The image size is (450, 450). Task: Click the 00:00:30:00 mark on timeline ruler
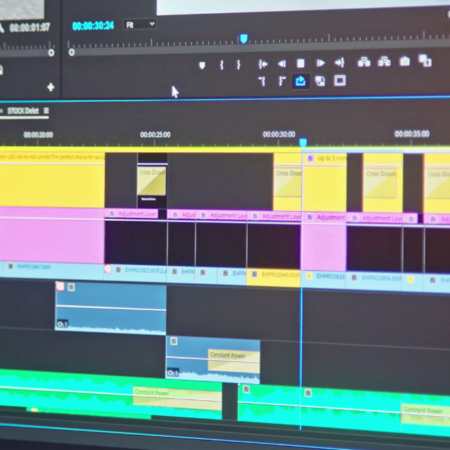pyautogui.click(x=279, y=134)
